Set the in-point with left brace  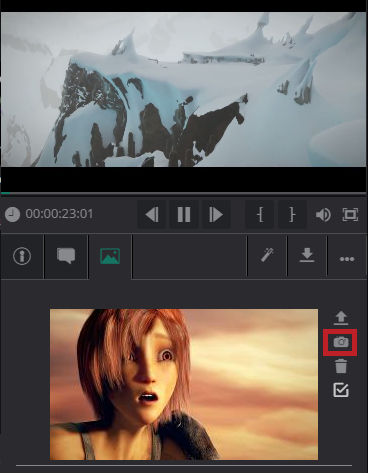[x=260, y=214]
